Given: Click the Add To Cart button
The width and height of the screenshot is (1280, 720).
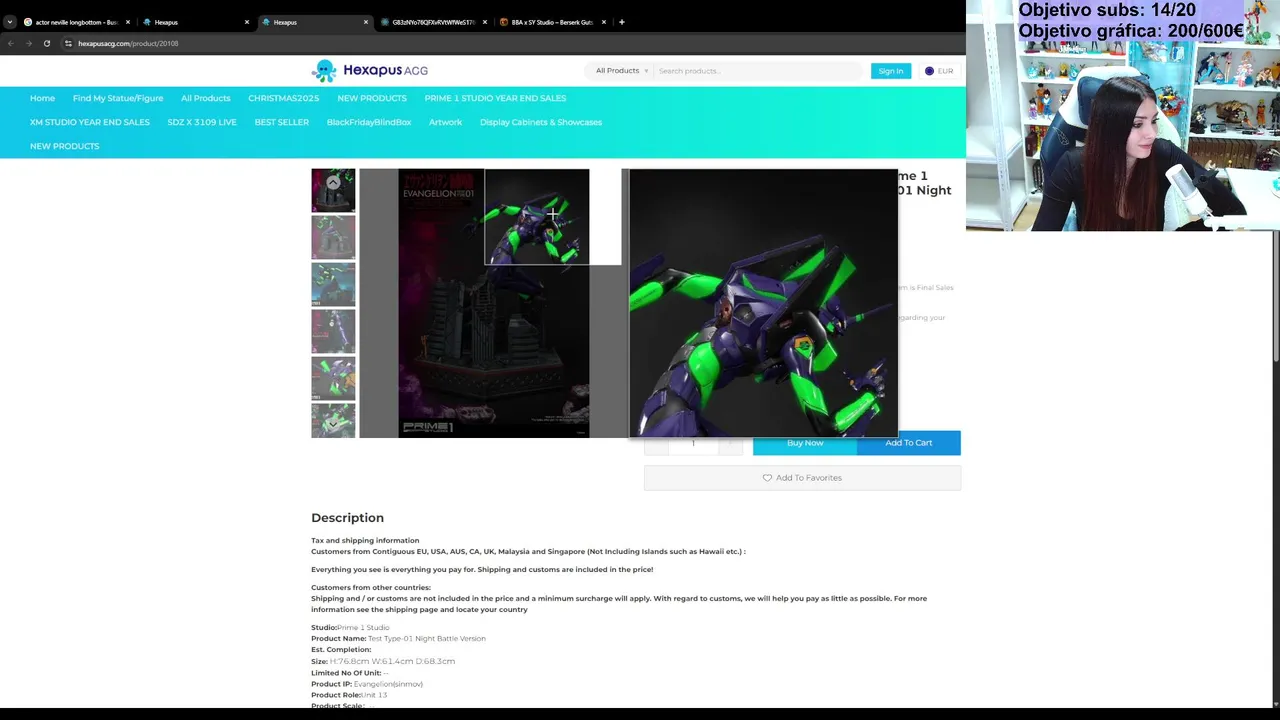Looking at the screenshot, I should tap(908, 443).
